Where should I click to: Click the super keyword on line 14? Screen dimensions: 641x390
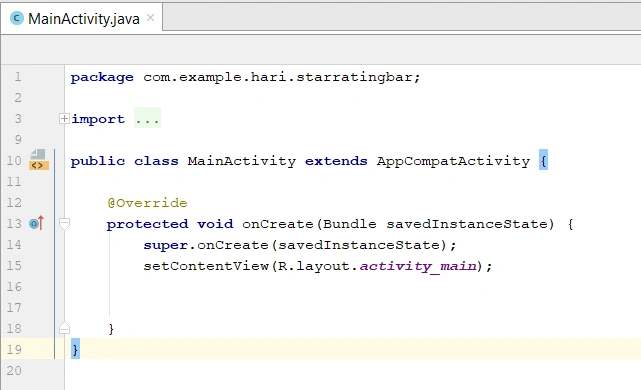[x=166, y=245]
